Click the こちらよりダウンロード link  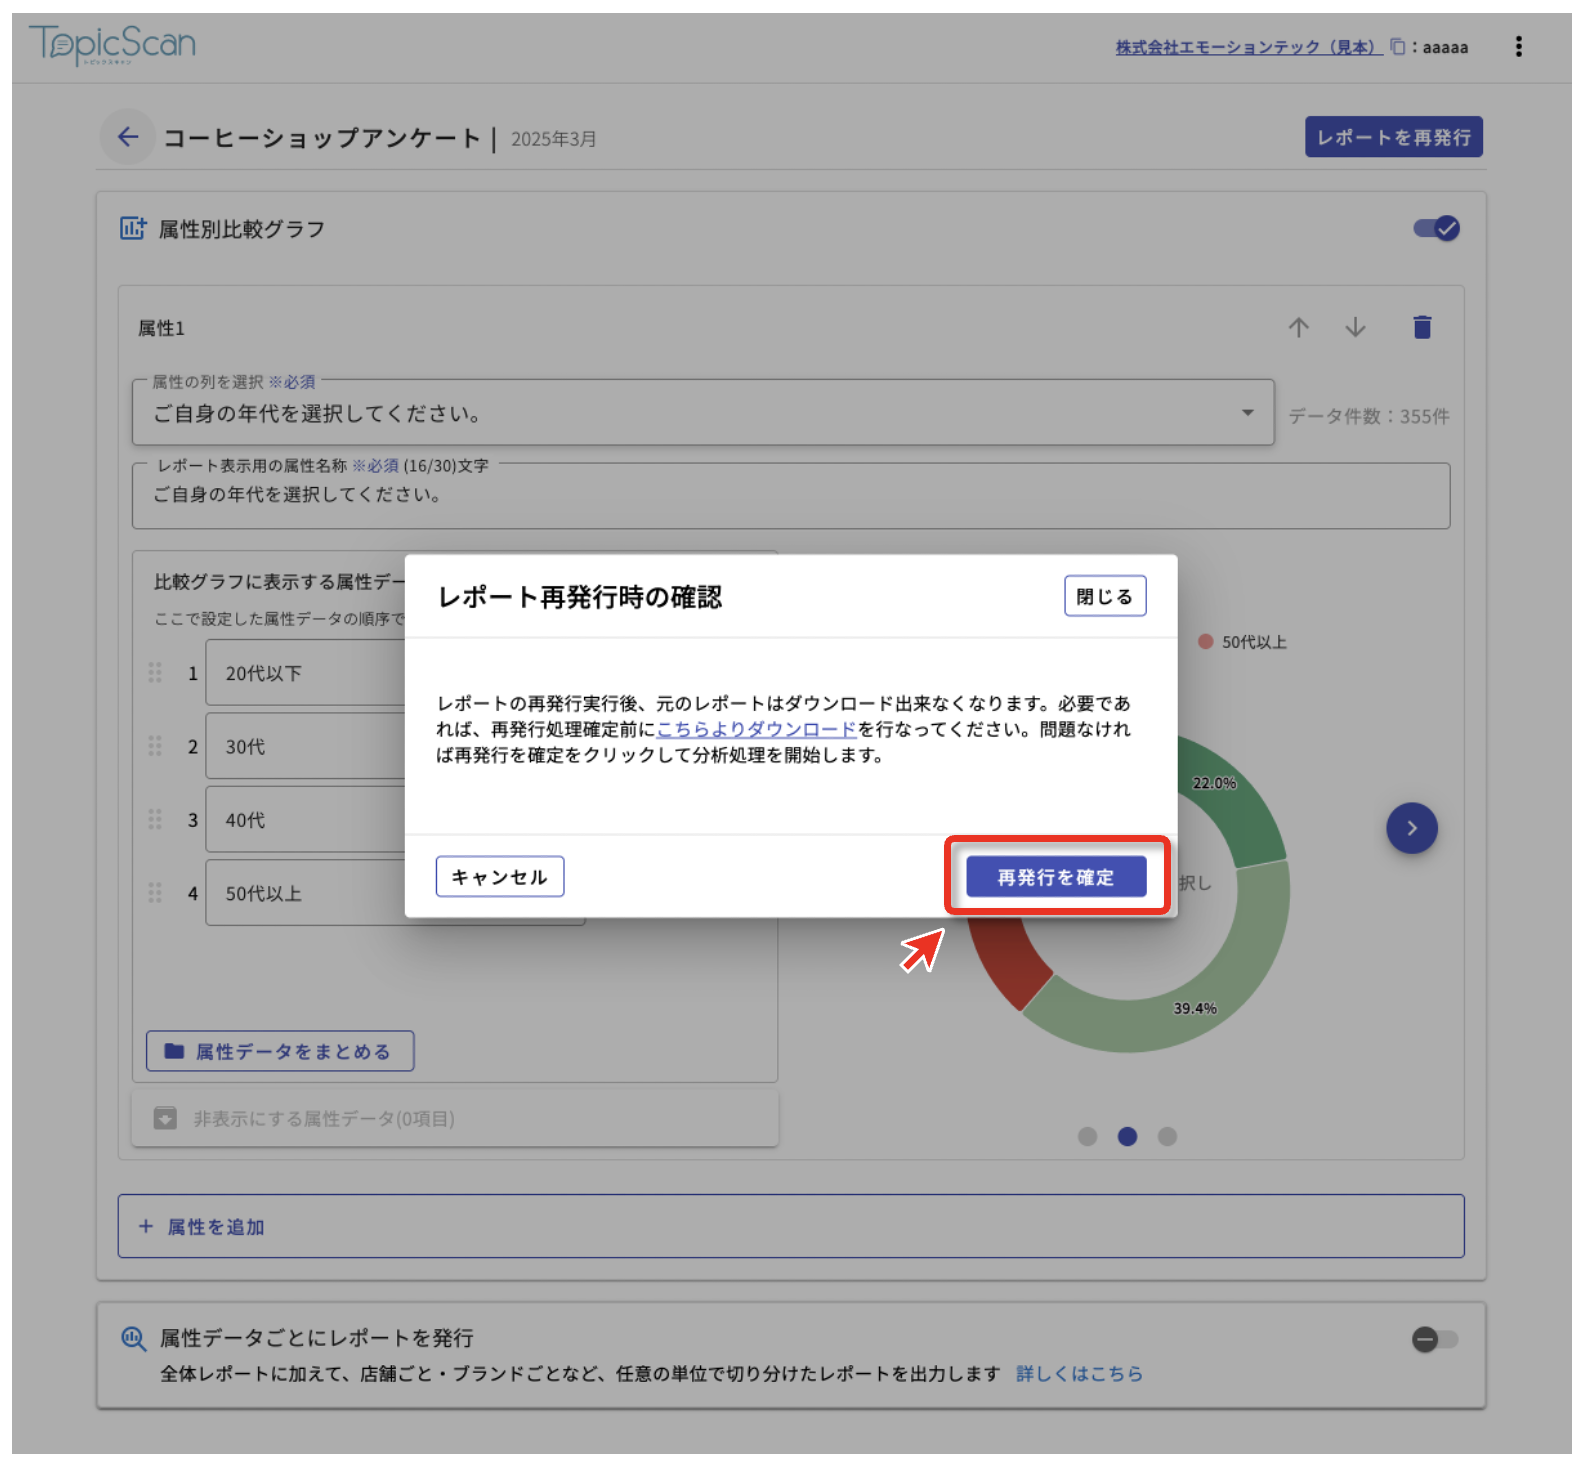756,730
